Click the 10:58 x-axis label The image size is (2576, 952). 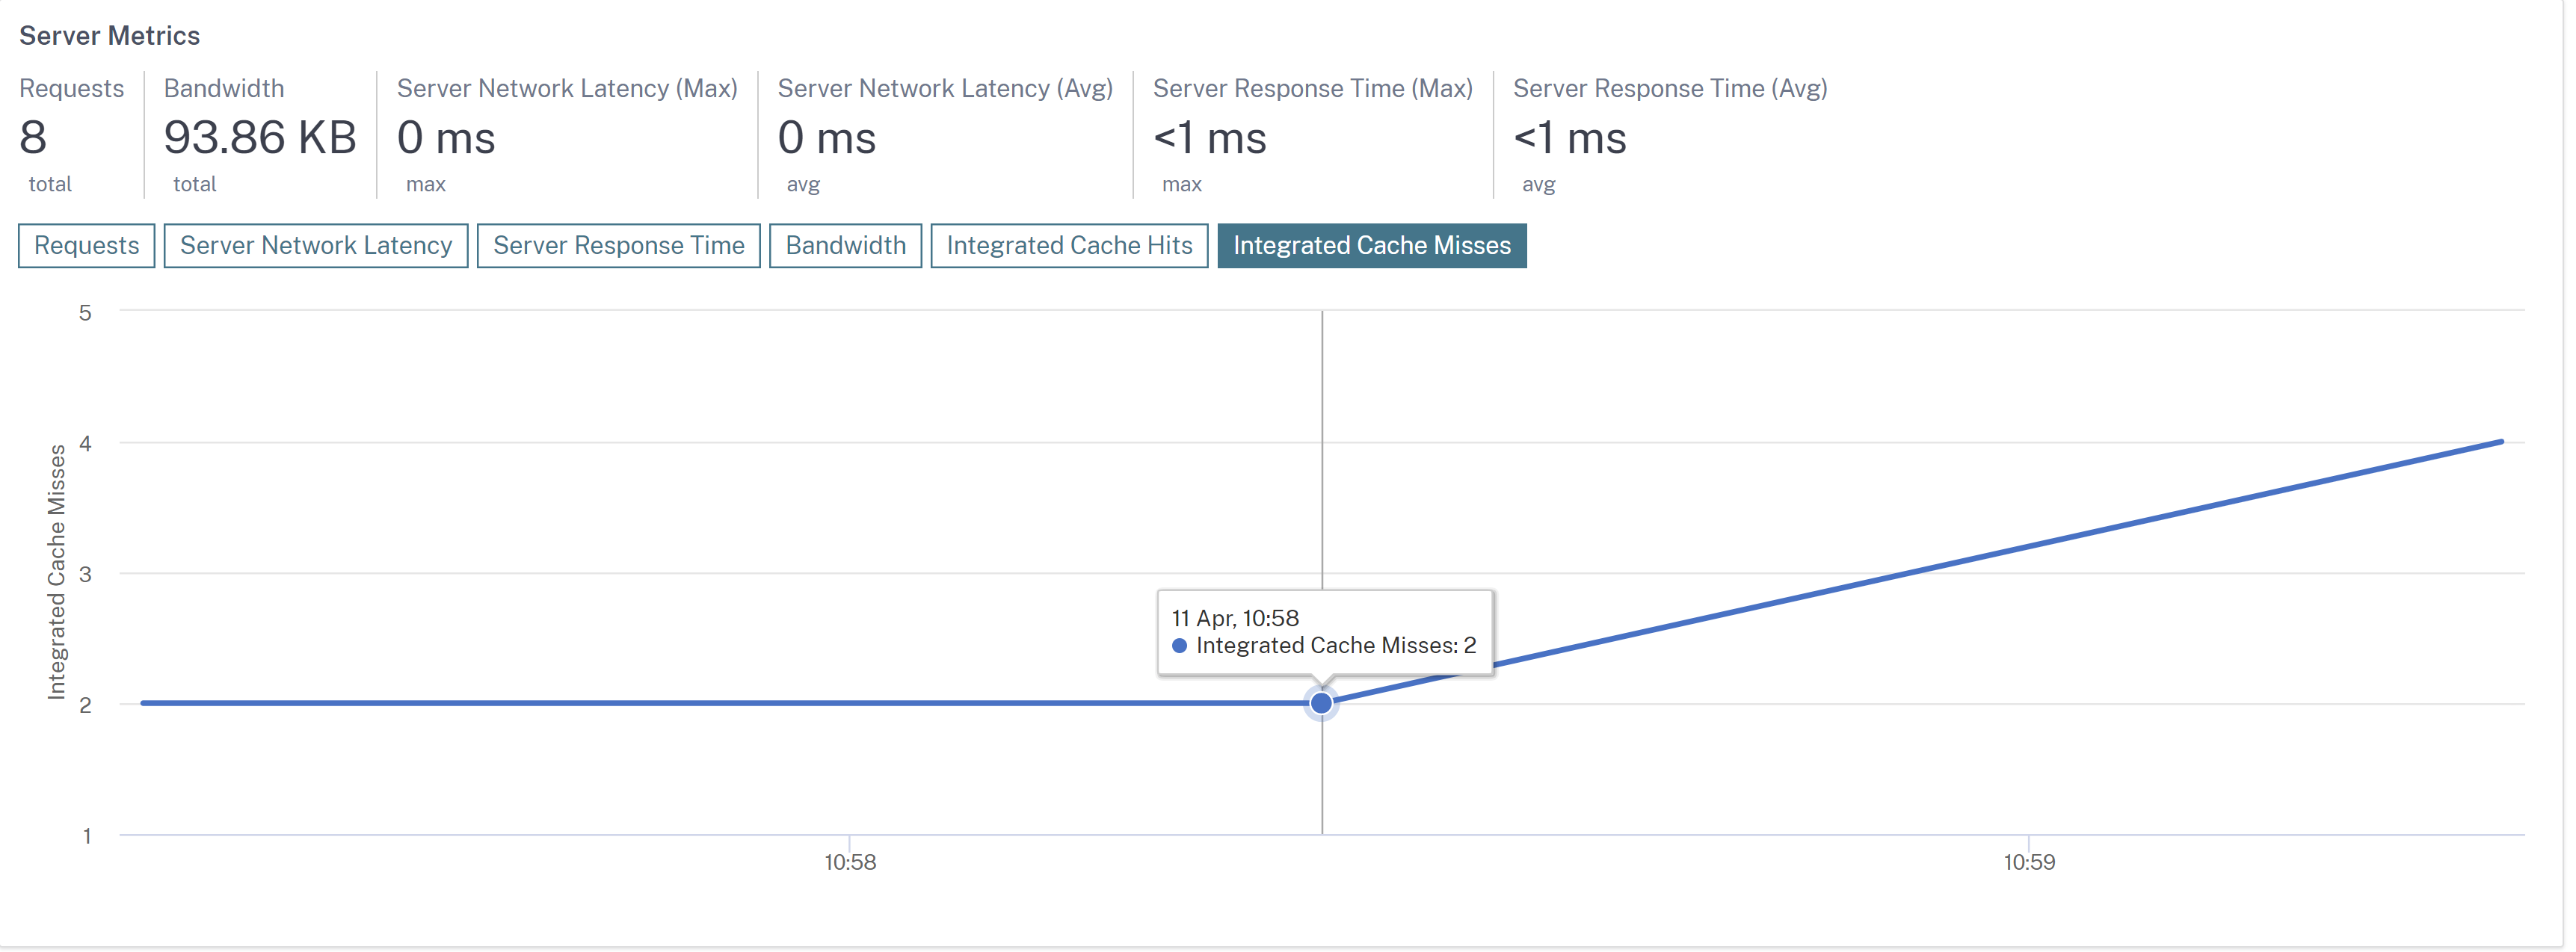[850, 862]
